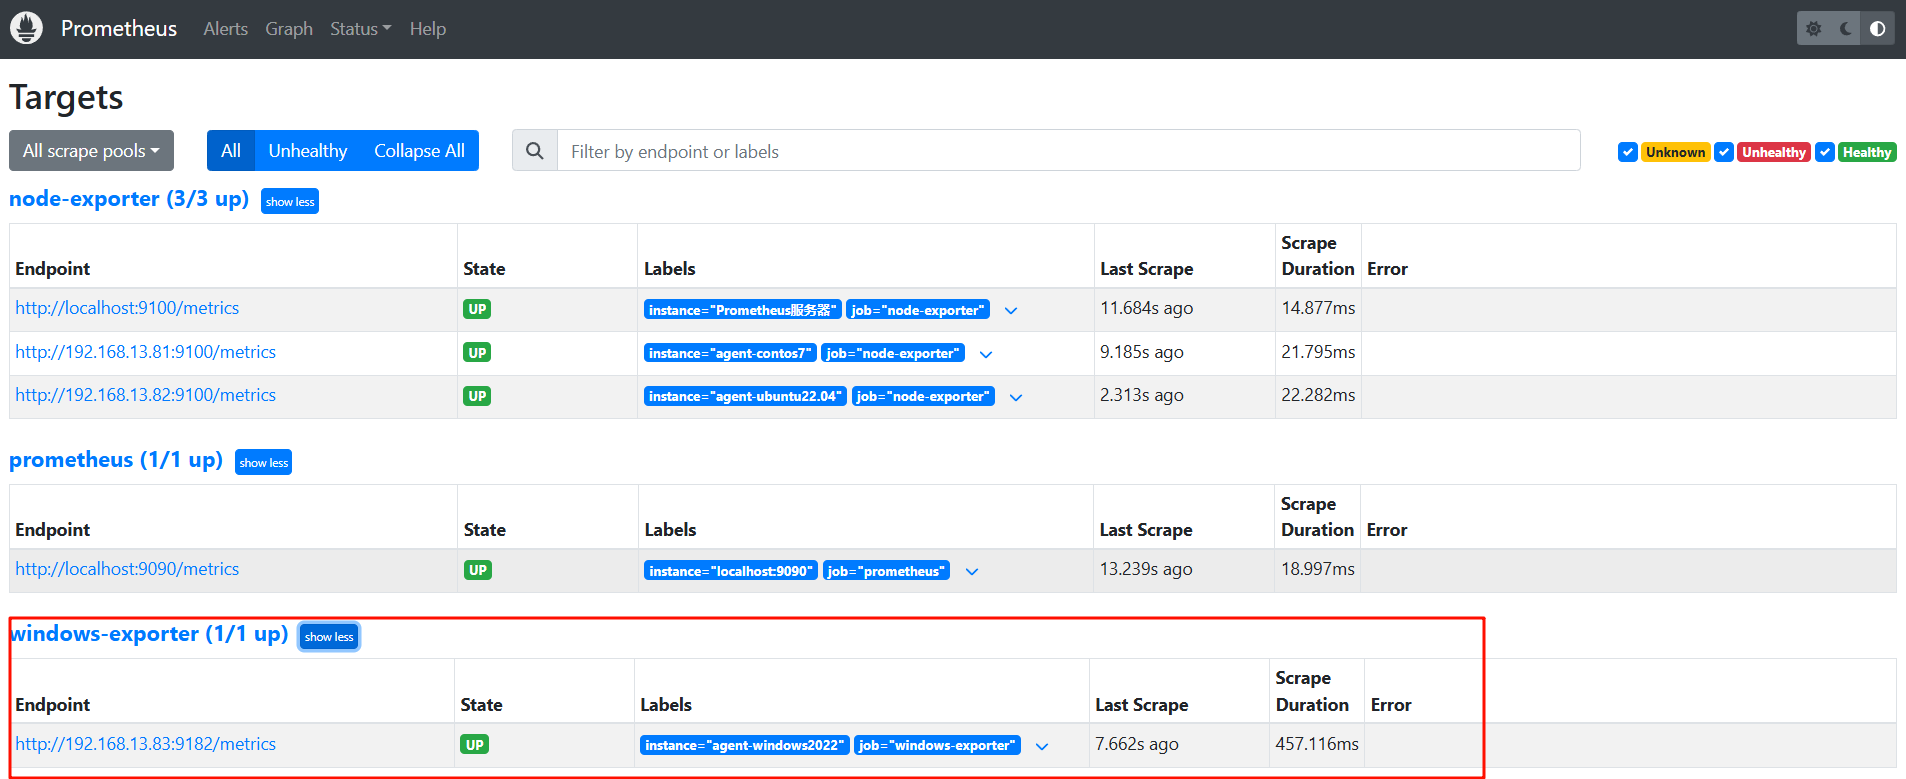The width and height of the screenshot is (1906, 779).
Task: Click the Collapse All button
Action: [x=419, y=151]
